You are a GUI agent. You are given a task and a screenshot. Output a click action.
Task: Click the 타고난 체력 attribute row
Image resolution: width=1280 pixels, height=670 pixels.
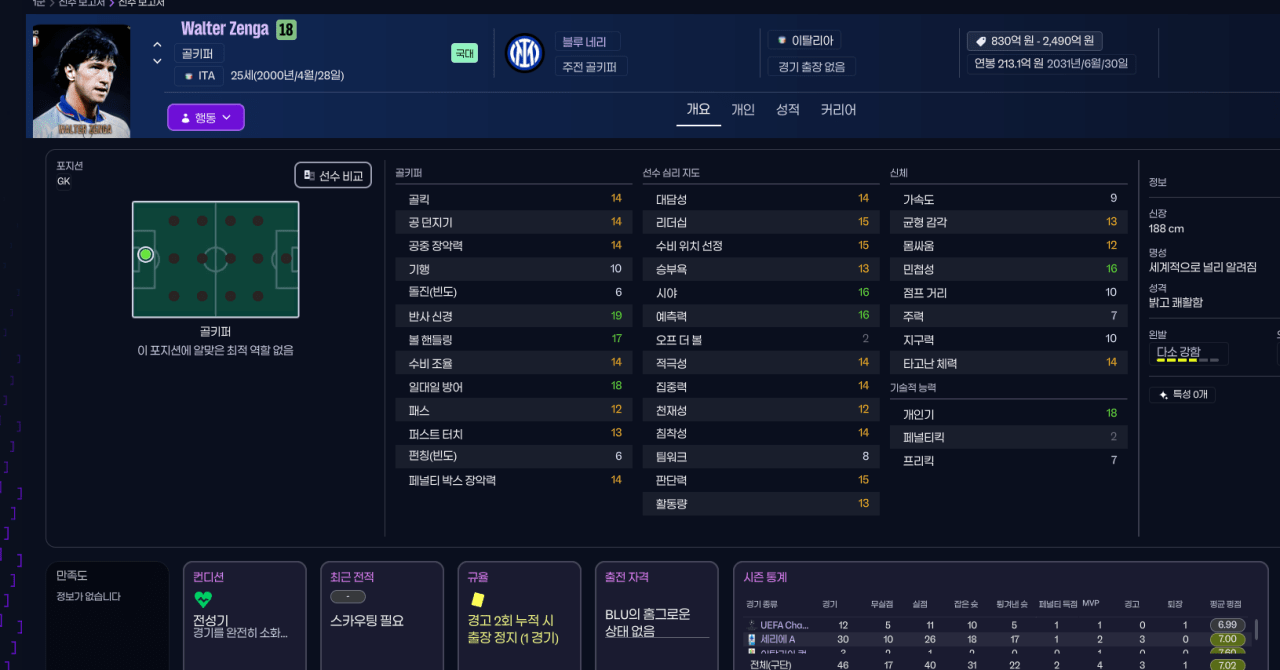pos(1009,363)
